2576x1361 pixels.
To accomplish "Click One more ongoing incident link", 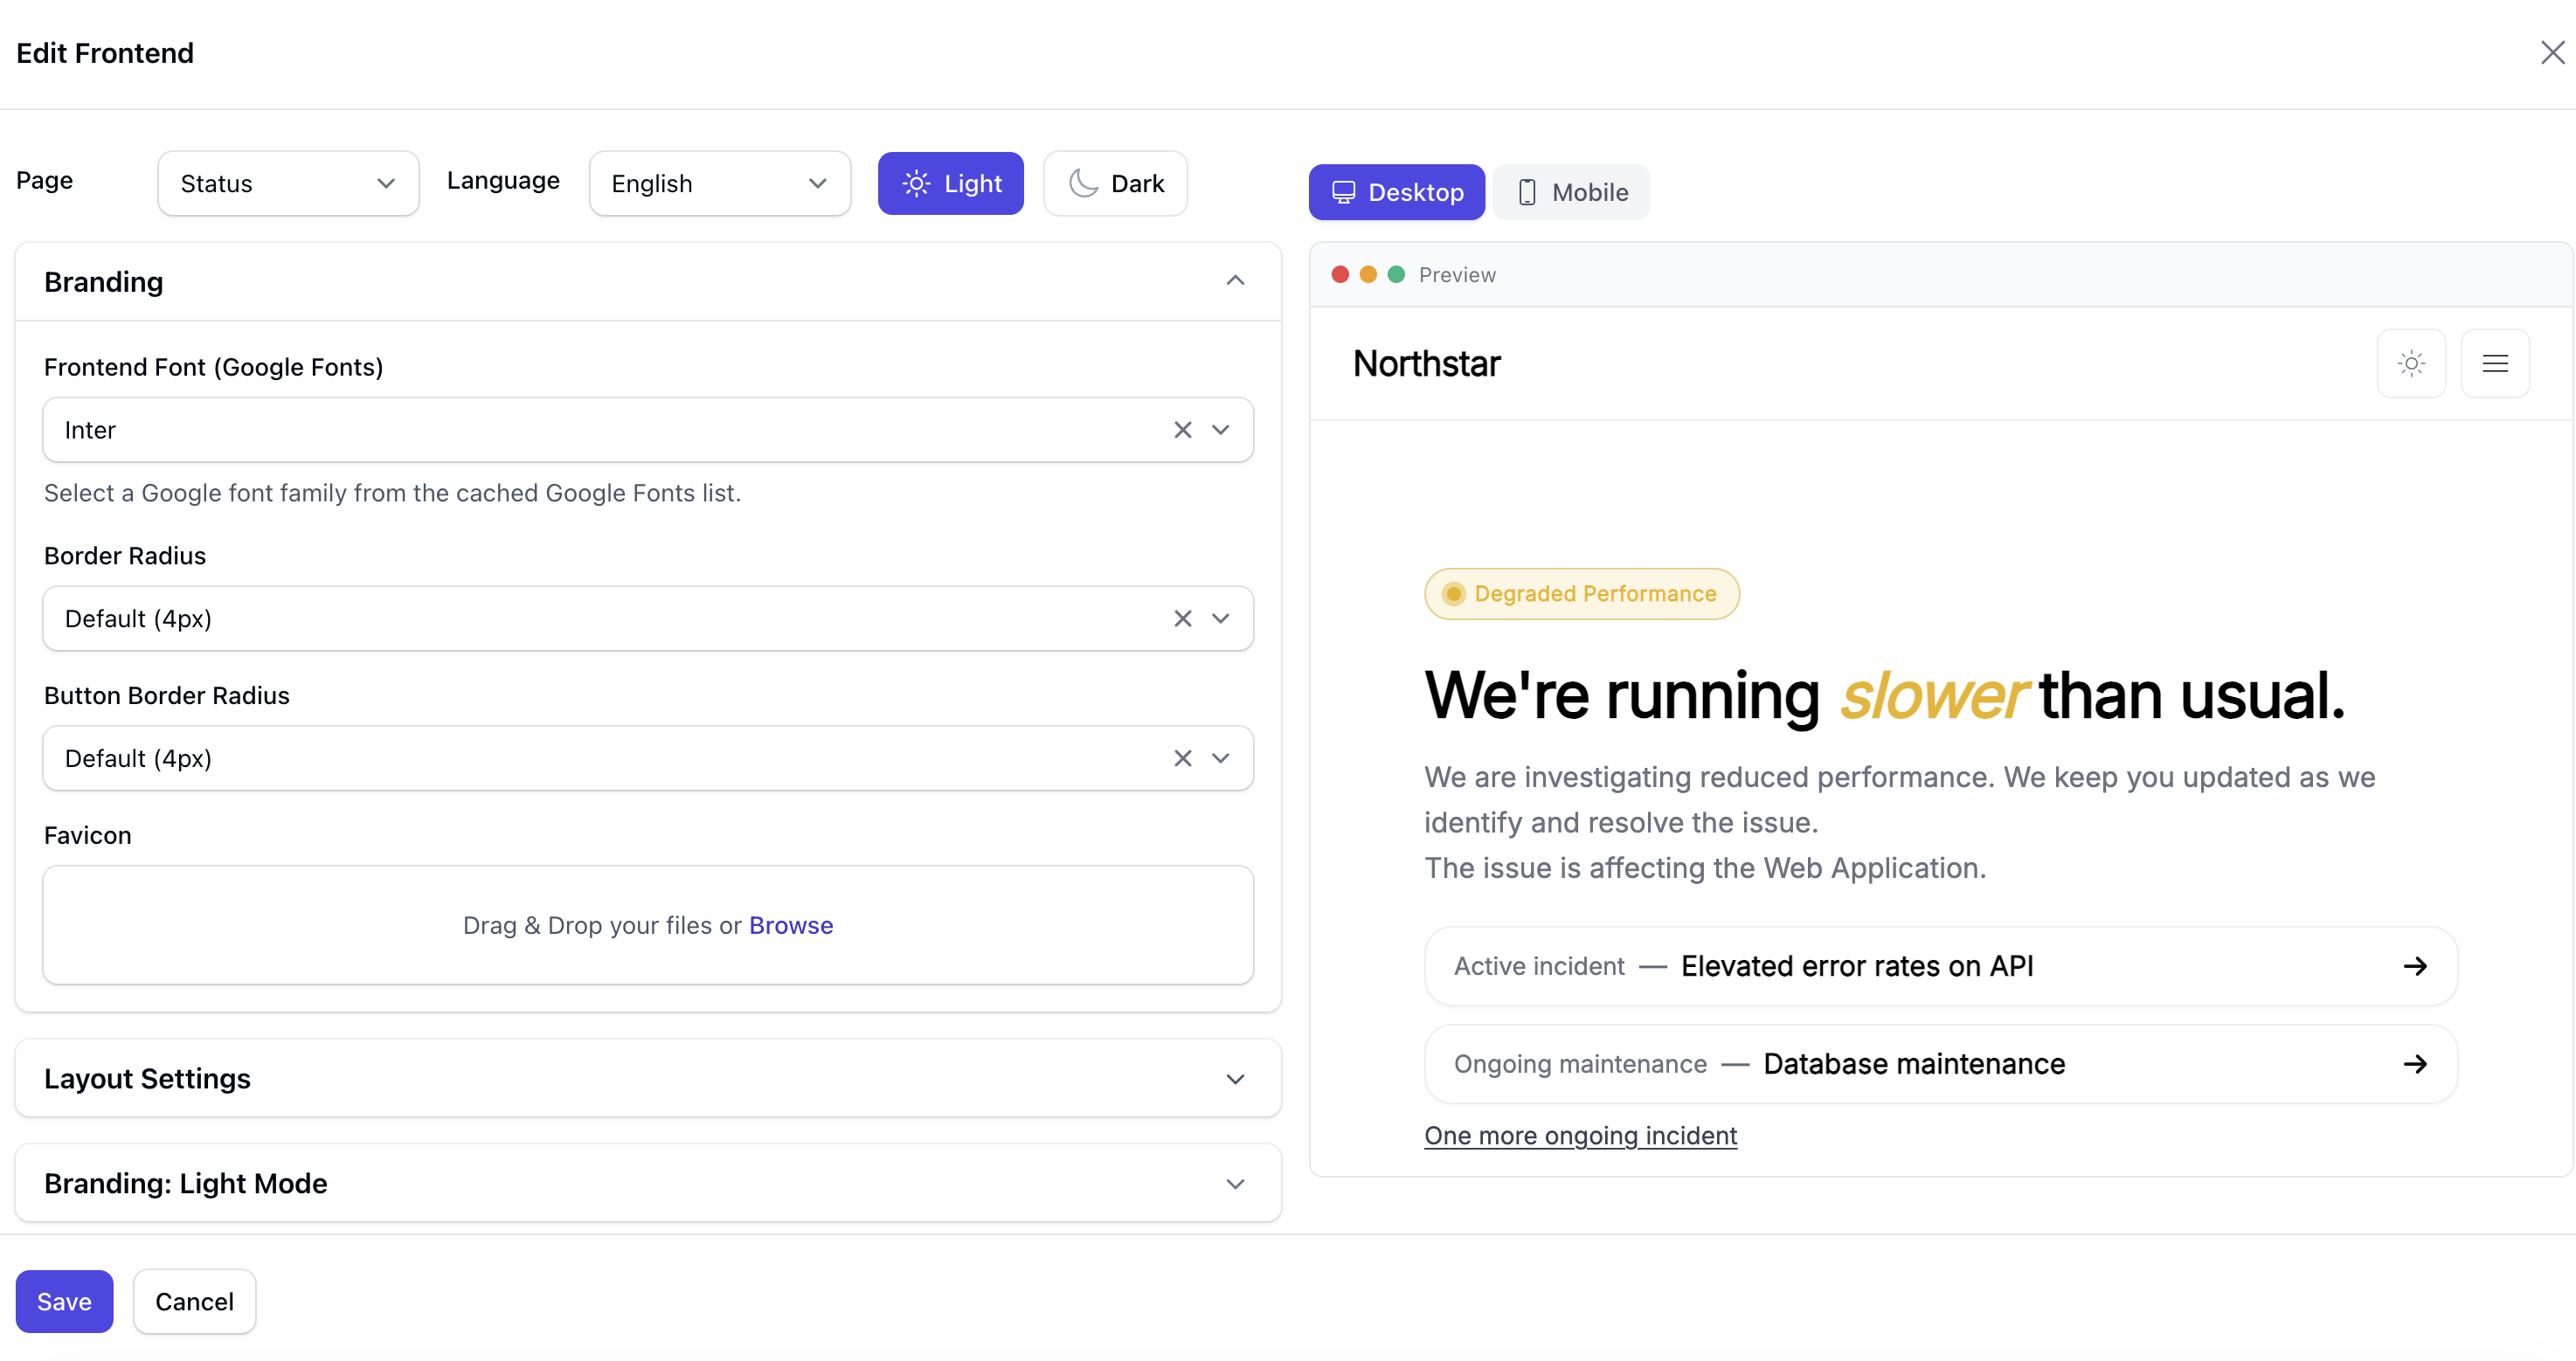I will (1580, 1135).
